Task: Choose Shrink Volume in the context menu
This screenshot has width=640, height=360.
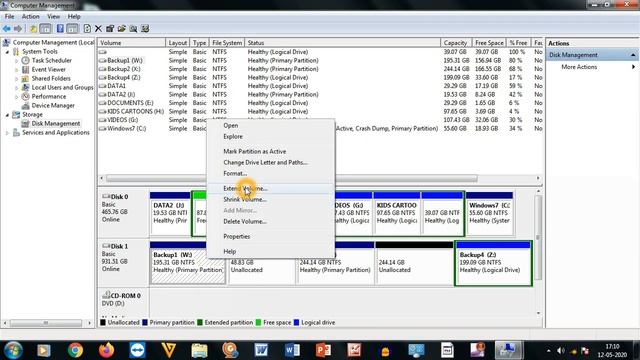Action: [245, 200]
